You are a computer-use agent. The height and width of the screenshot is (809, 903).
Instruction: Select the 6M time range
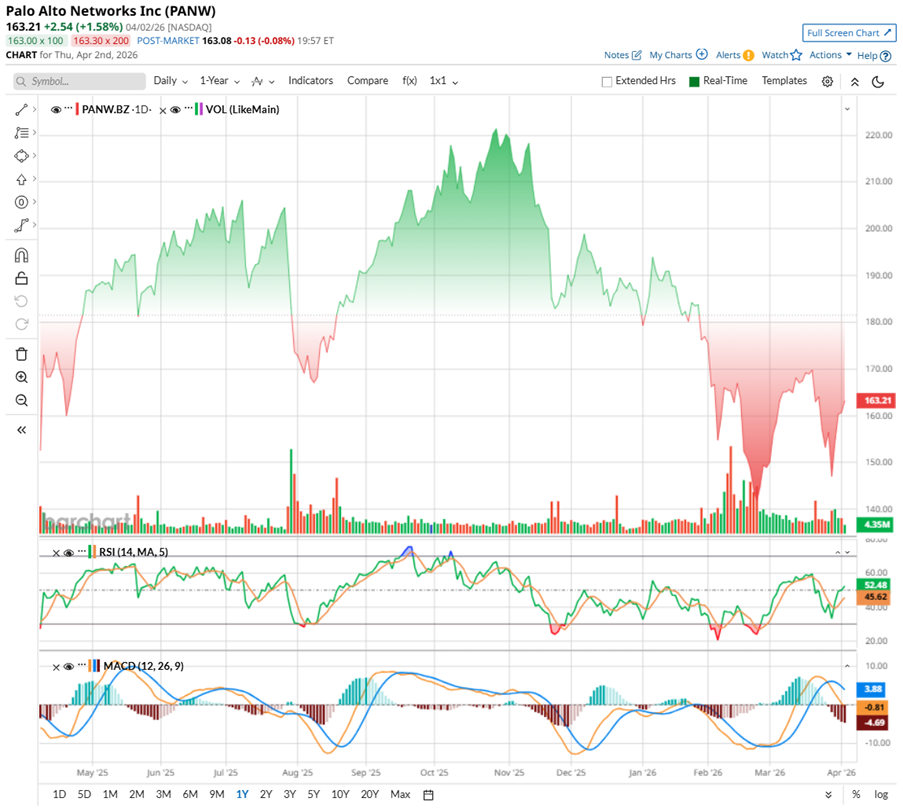point(190,795)
